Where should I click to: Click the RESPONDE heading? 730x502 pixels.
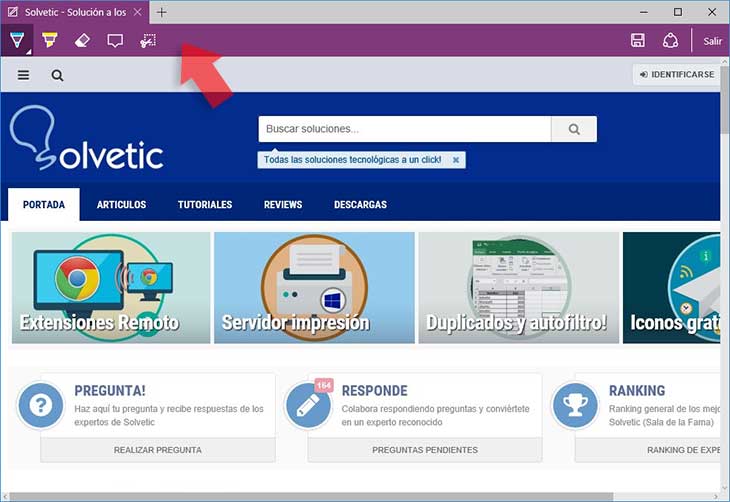375,390
